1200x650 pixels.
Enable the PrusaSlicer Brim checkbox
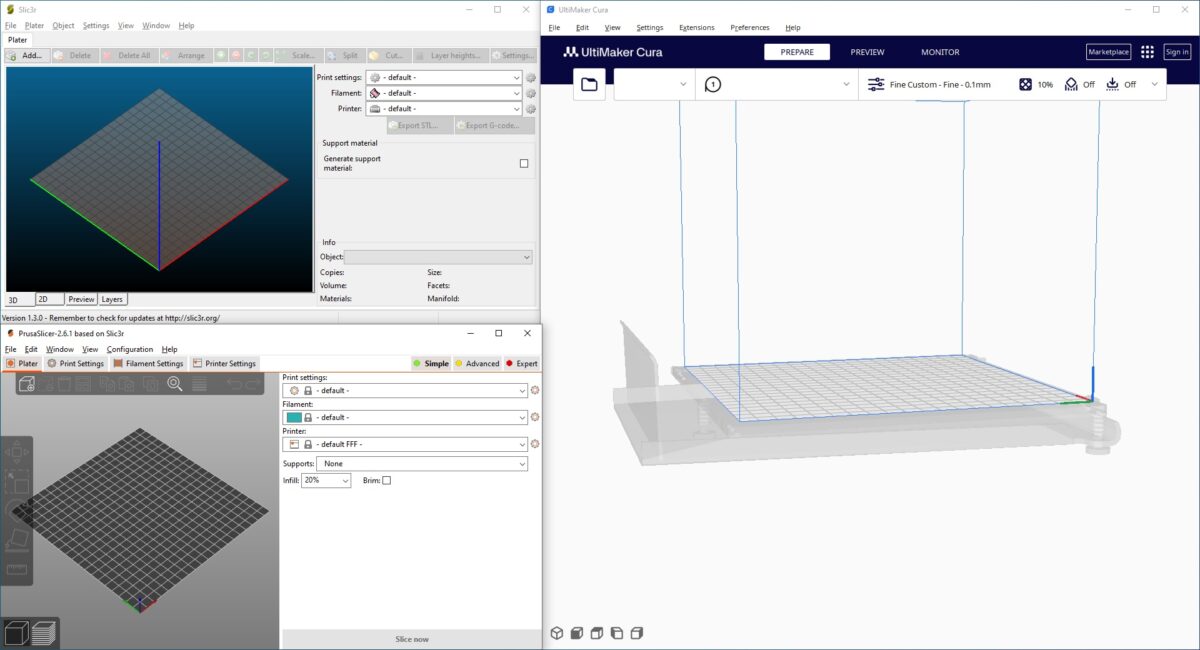click(x=387, y=481)
